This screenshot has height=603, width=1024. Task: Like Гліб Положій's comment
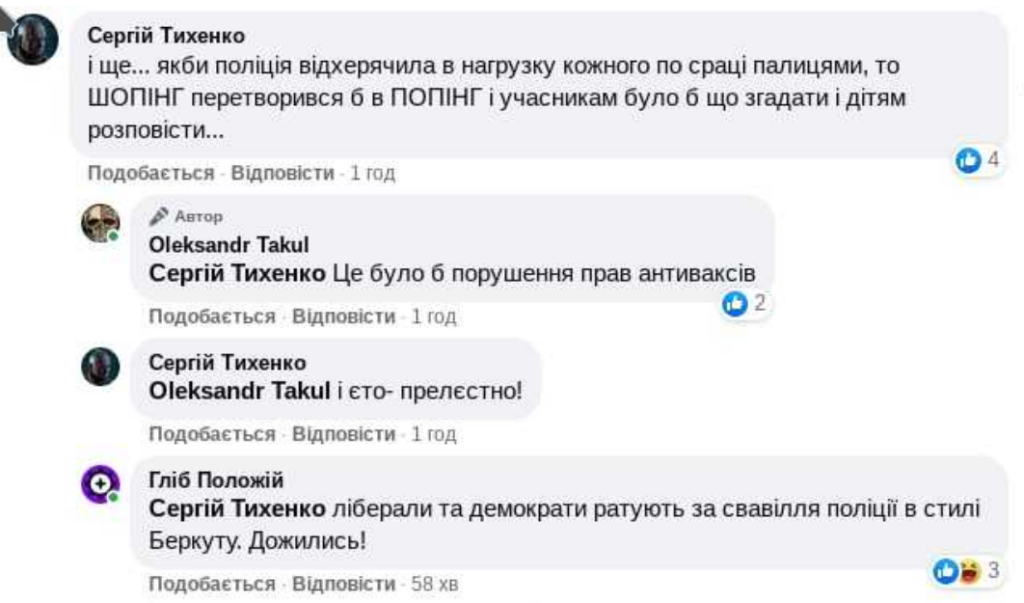[x=211, y=584]
